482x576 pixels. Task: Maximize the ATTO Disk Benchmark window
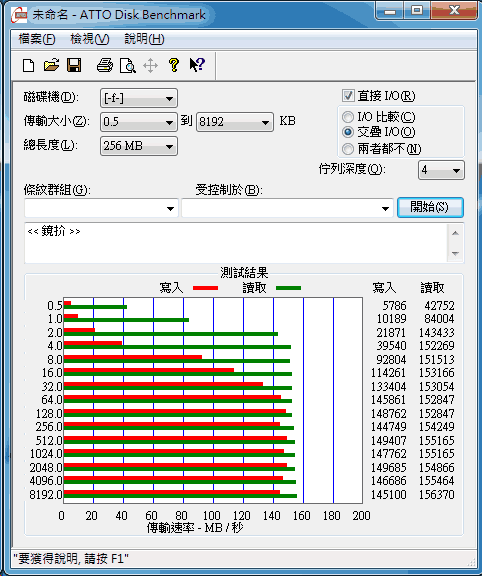coord(417,11)
